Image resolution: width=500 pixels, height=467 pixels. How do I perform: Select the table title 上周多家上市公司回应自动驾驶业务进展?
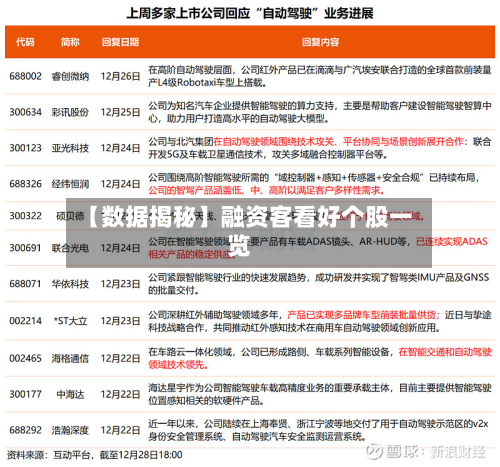250,13
